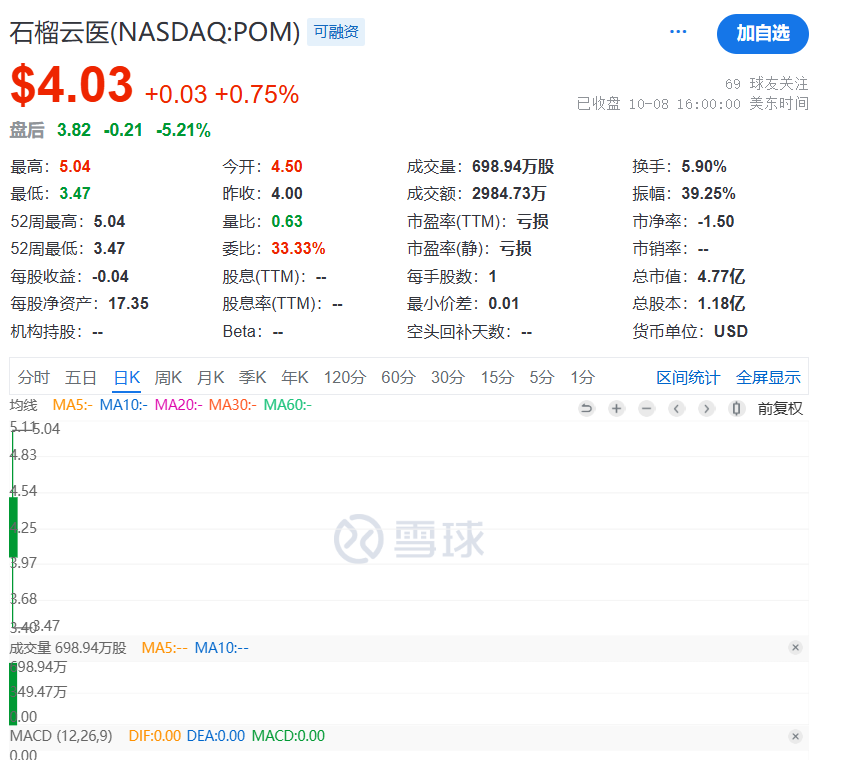This screenshot has height=760, width=845.
Task: Switch to the 周K weekly chart tab
Action: tap(166, 378)
